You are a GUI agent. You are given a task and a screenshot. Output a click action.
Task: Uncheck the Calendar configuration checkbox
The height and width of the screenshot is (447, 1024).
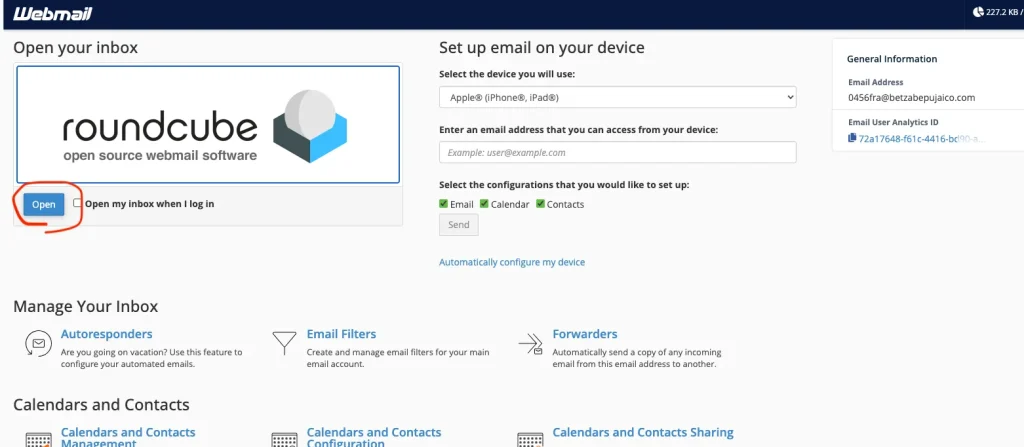[x=484, y=204]
